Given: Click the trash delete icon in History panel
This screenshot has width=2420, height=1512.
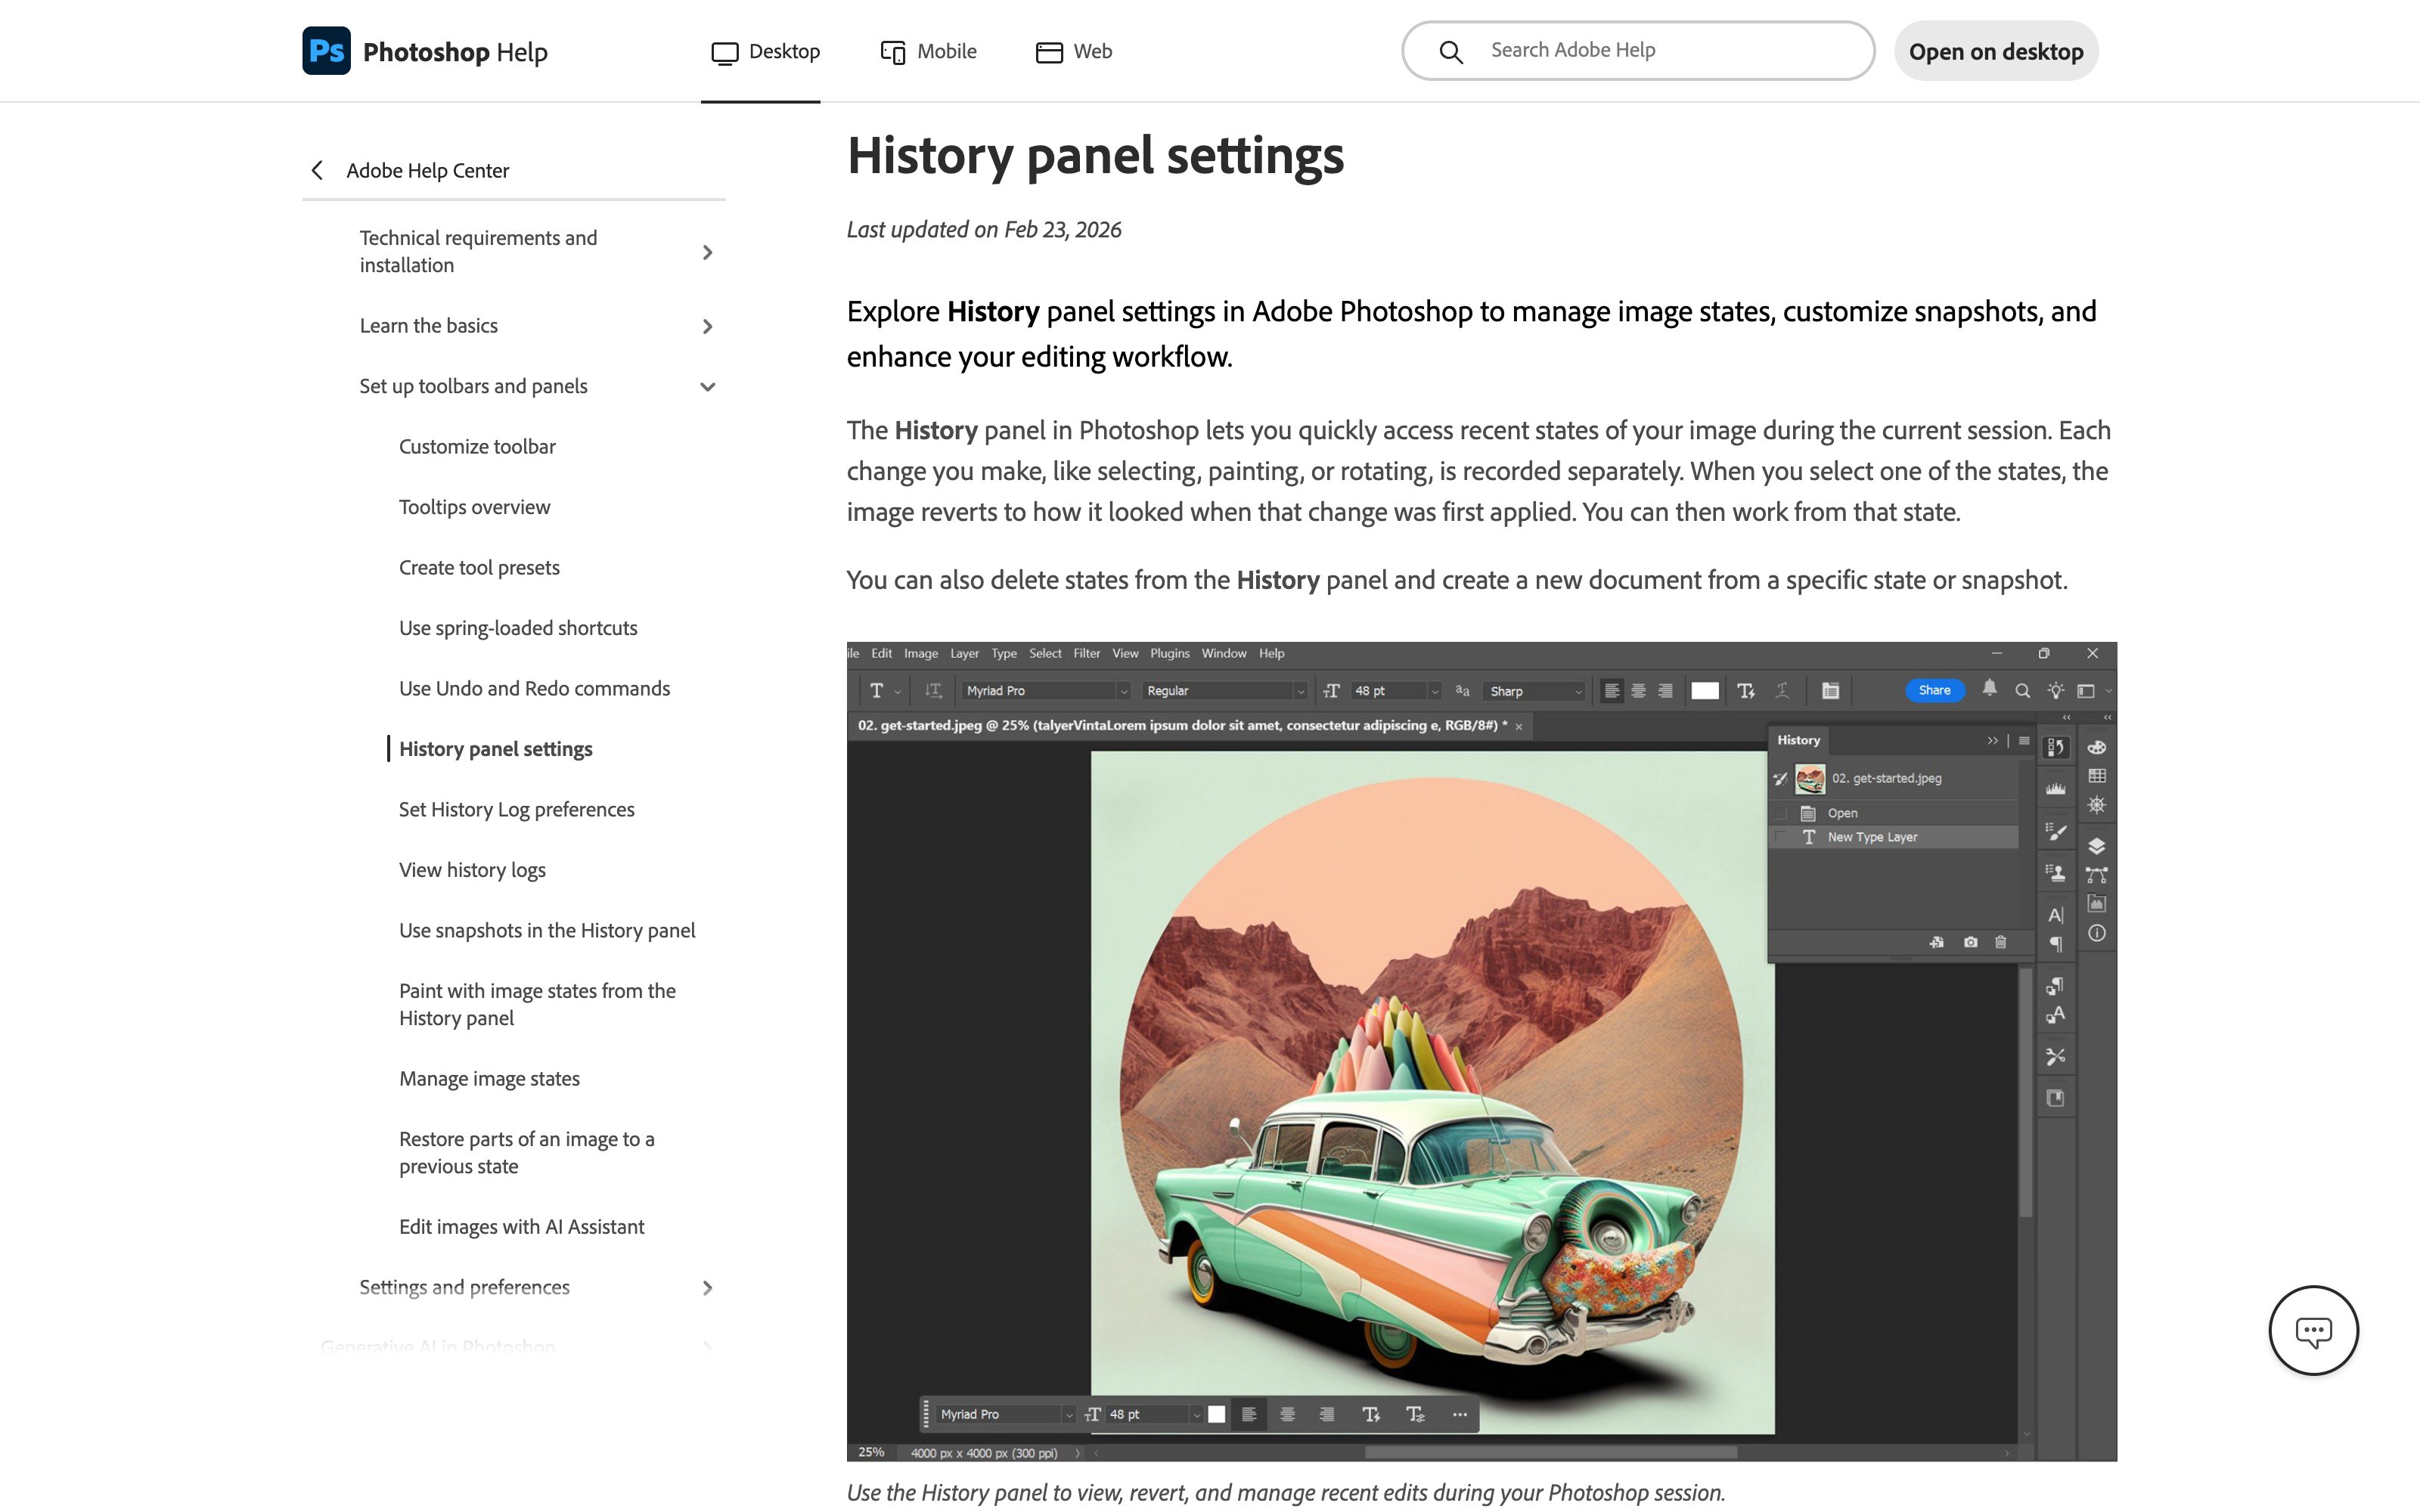Looking at the screenshot, I should (2000, 942).
